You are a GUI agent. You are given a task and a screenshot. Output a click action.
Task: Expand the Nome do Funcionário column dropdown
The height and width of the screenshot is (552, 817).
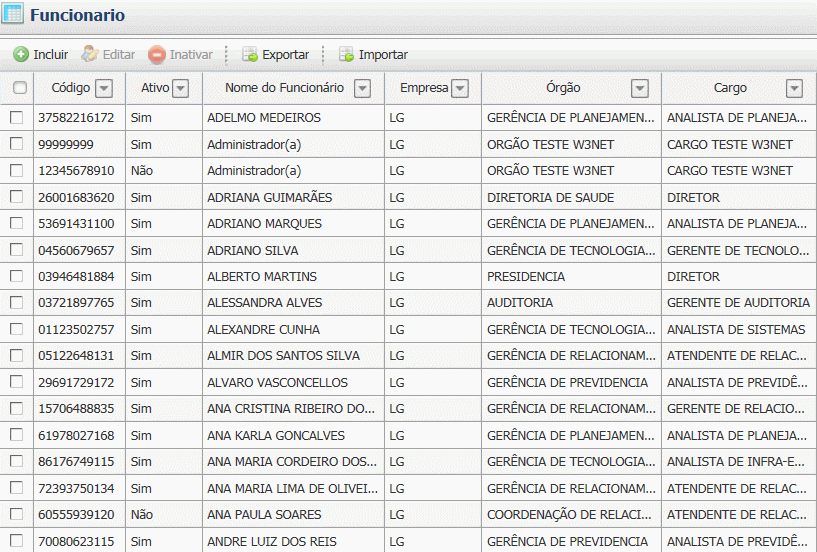coord(362,88)
